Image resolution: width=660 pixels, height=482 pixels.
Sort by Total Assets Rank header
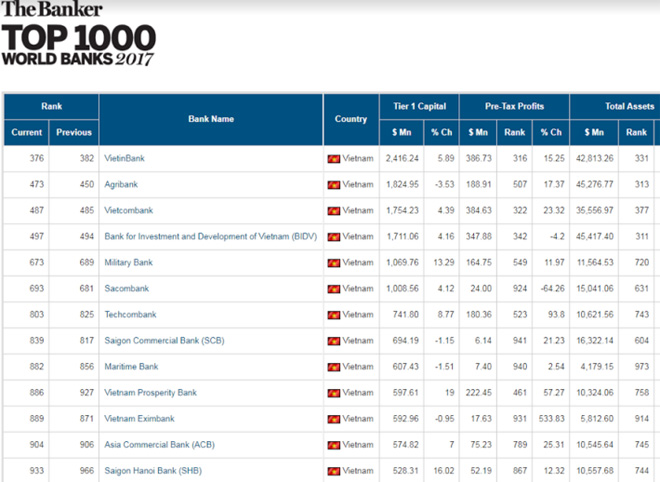[x=636, y=133]
